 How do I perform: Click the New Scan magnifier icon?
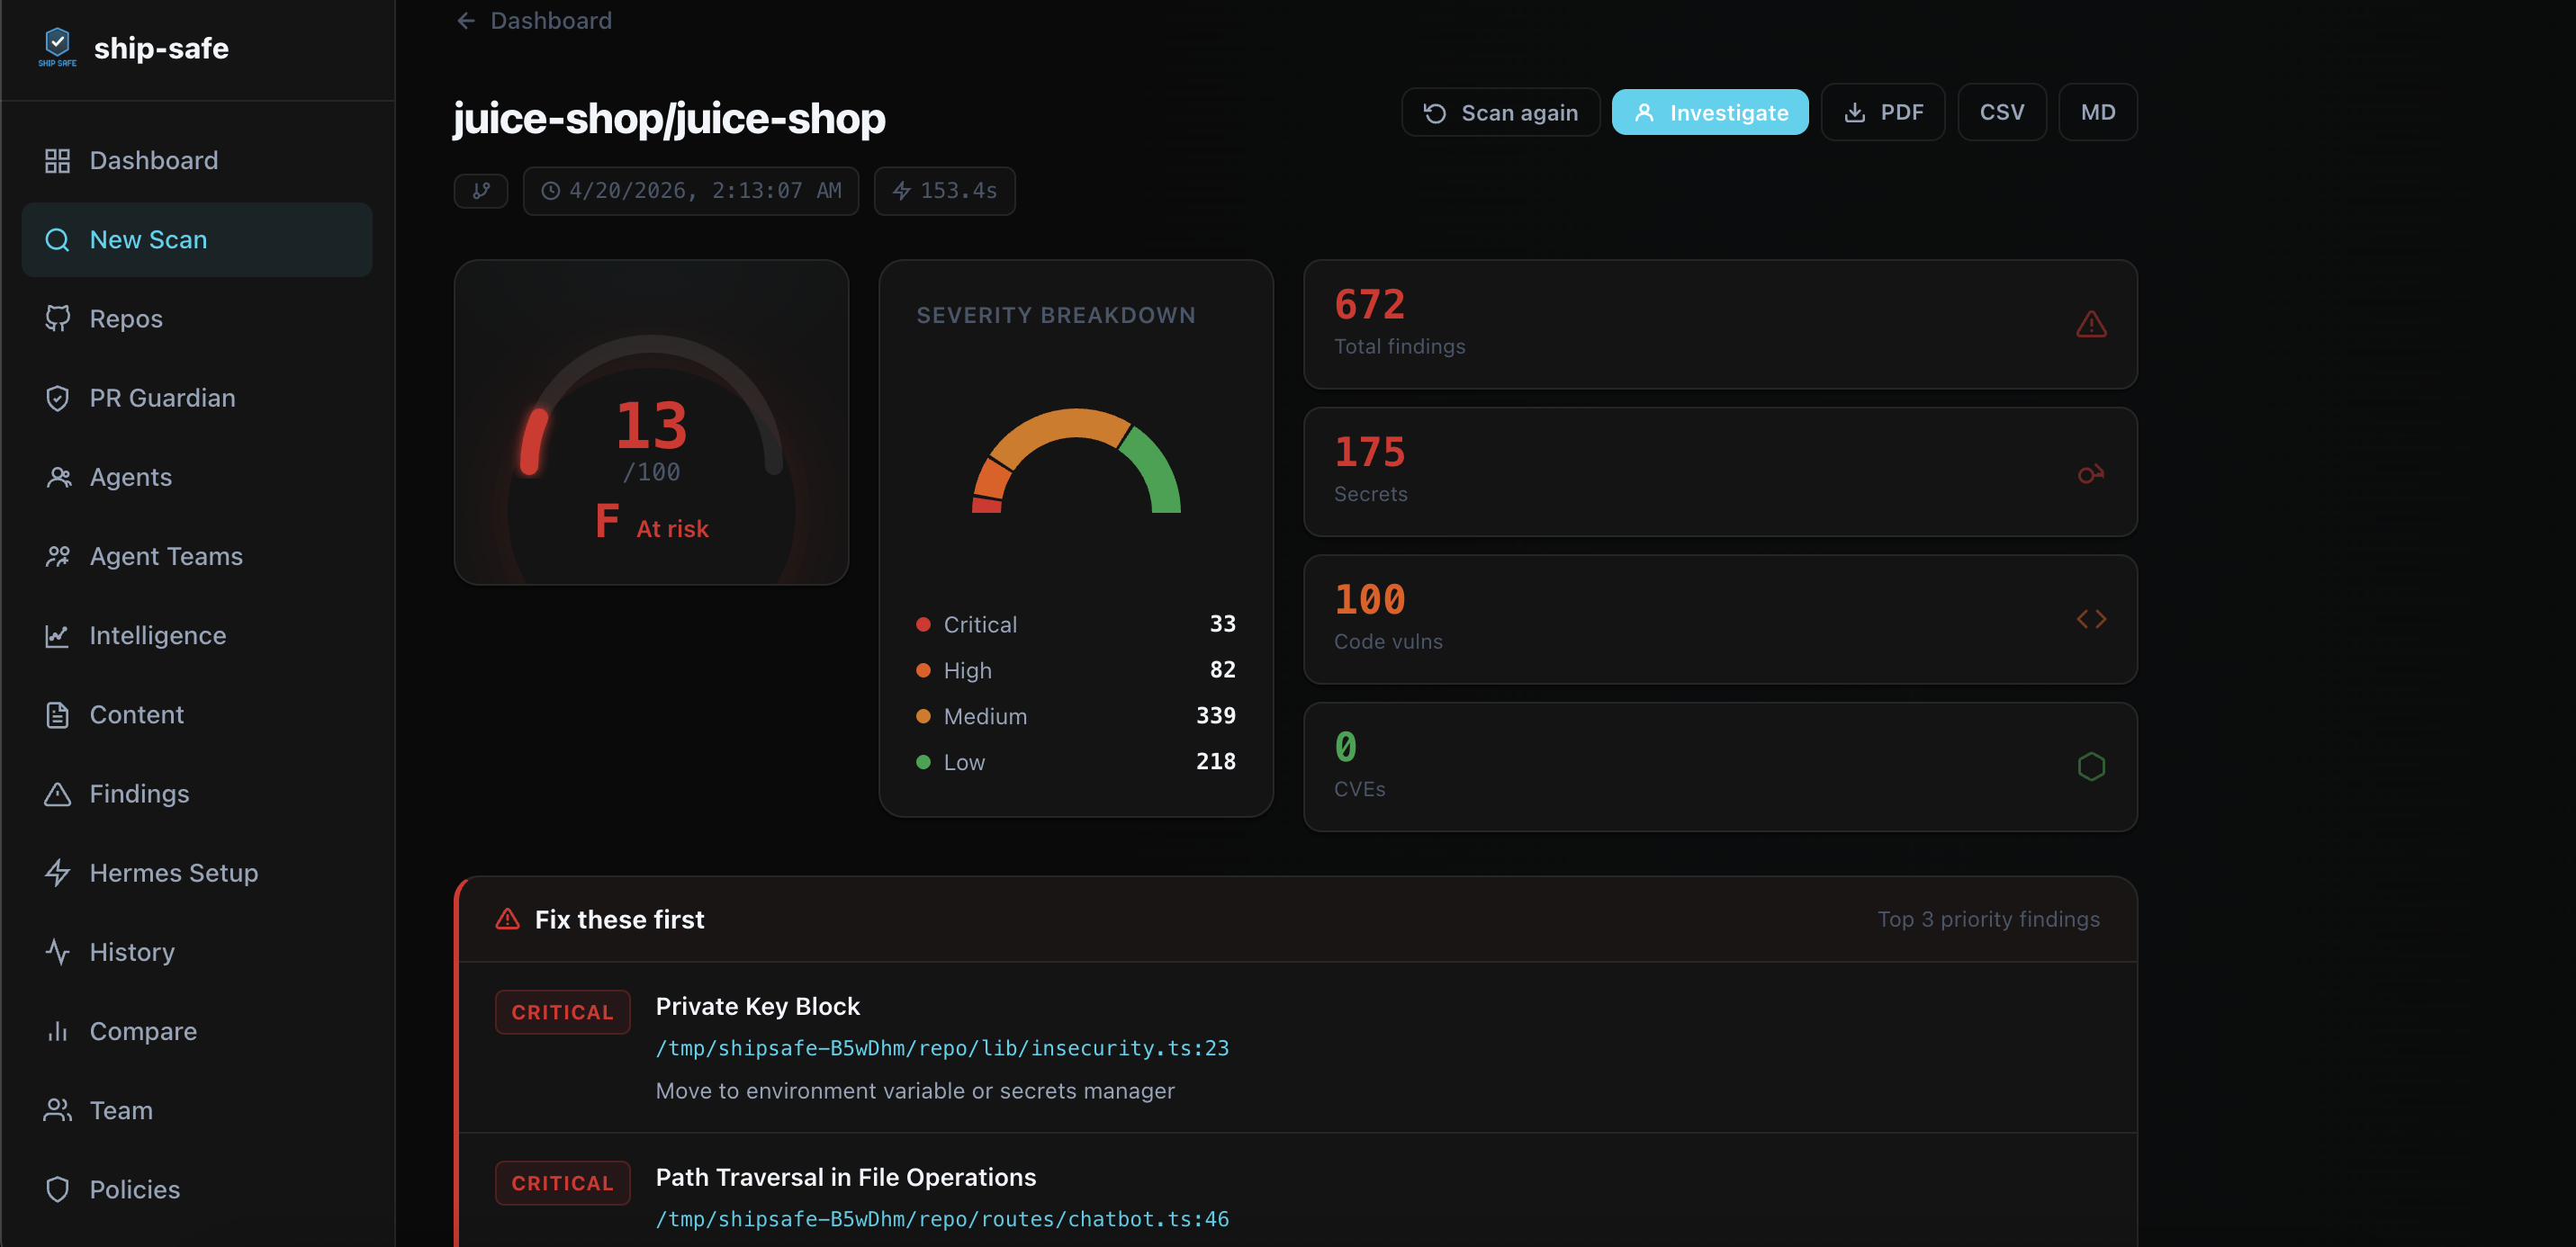(x=57, y=240)
